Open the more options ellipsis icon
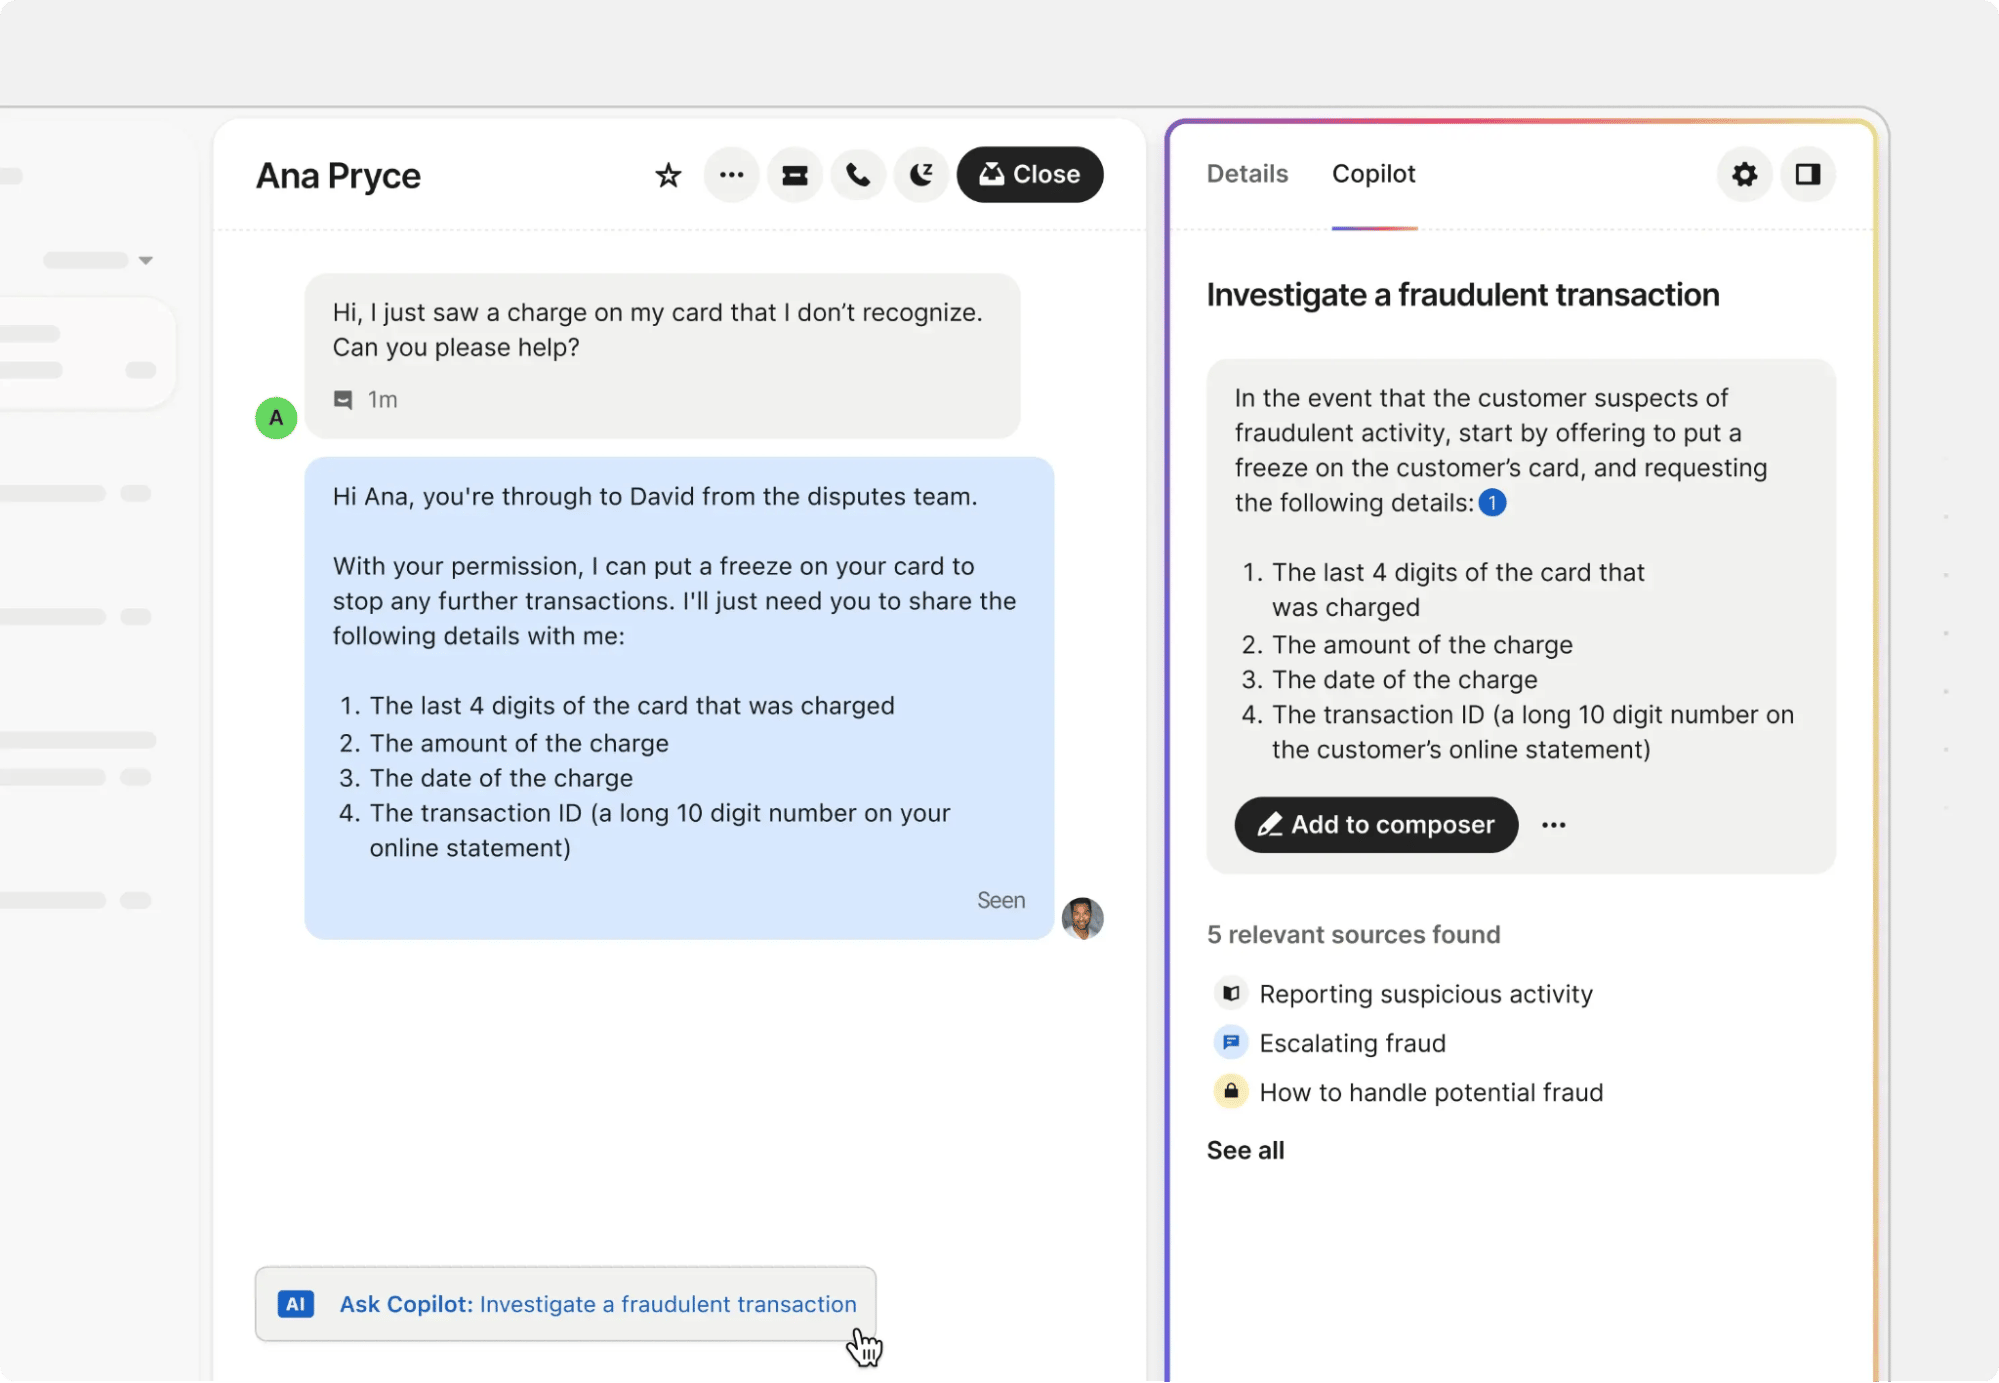This screenshot has width=1999, height=1383. tap(731, 175)
